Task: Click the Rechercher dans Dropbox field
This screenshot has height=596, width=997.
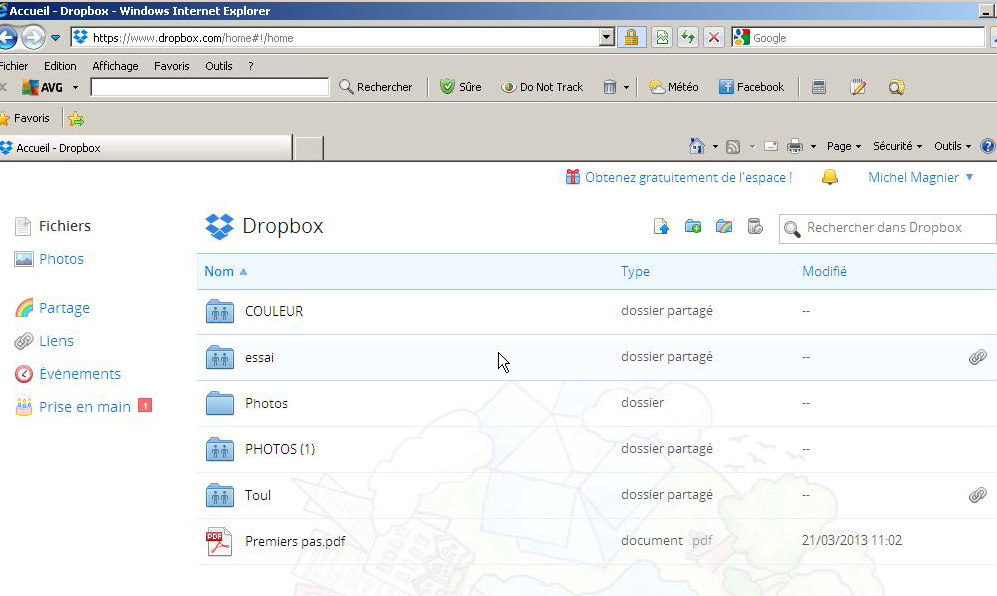Action: pos(888,228)
